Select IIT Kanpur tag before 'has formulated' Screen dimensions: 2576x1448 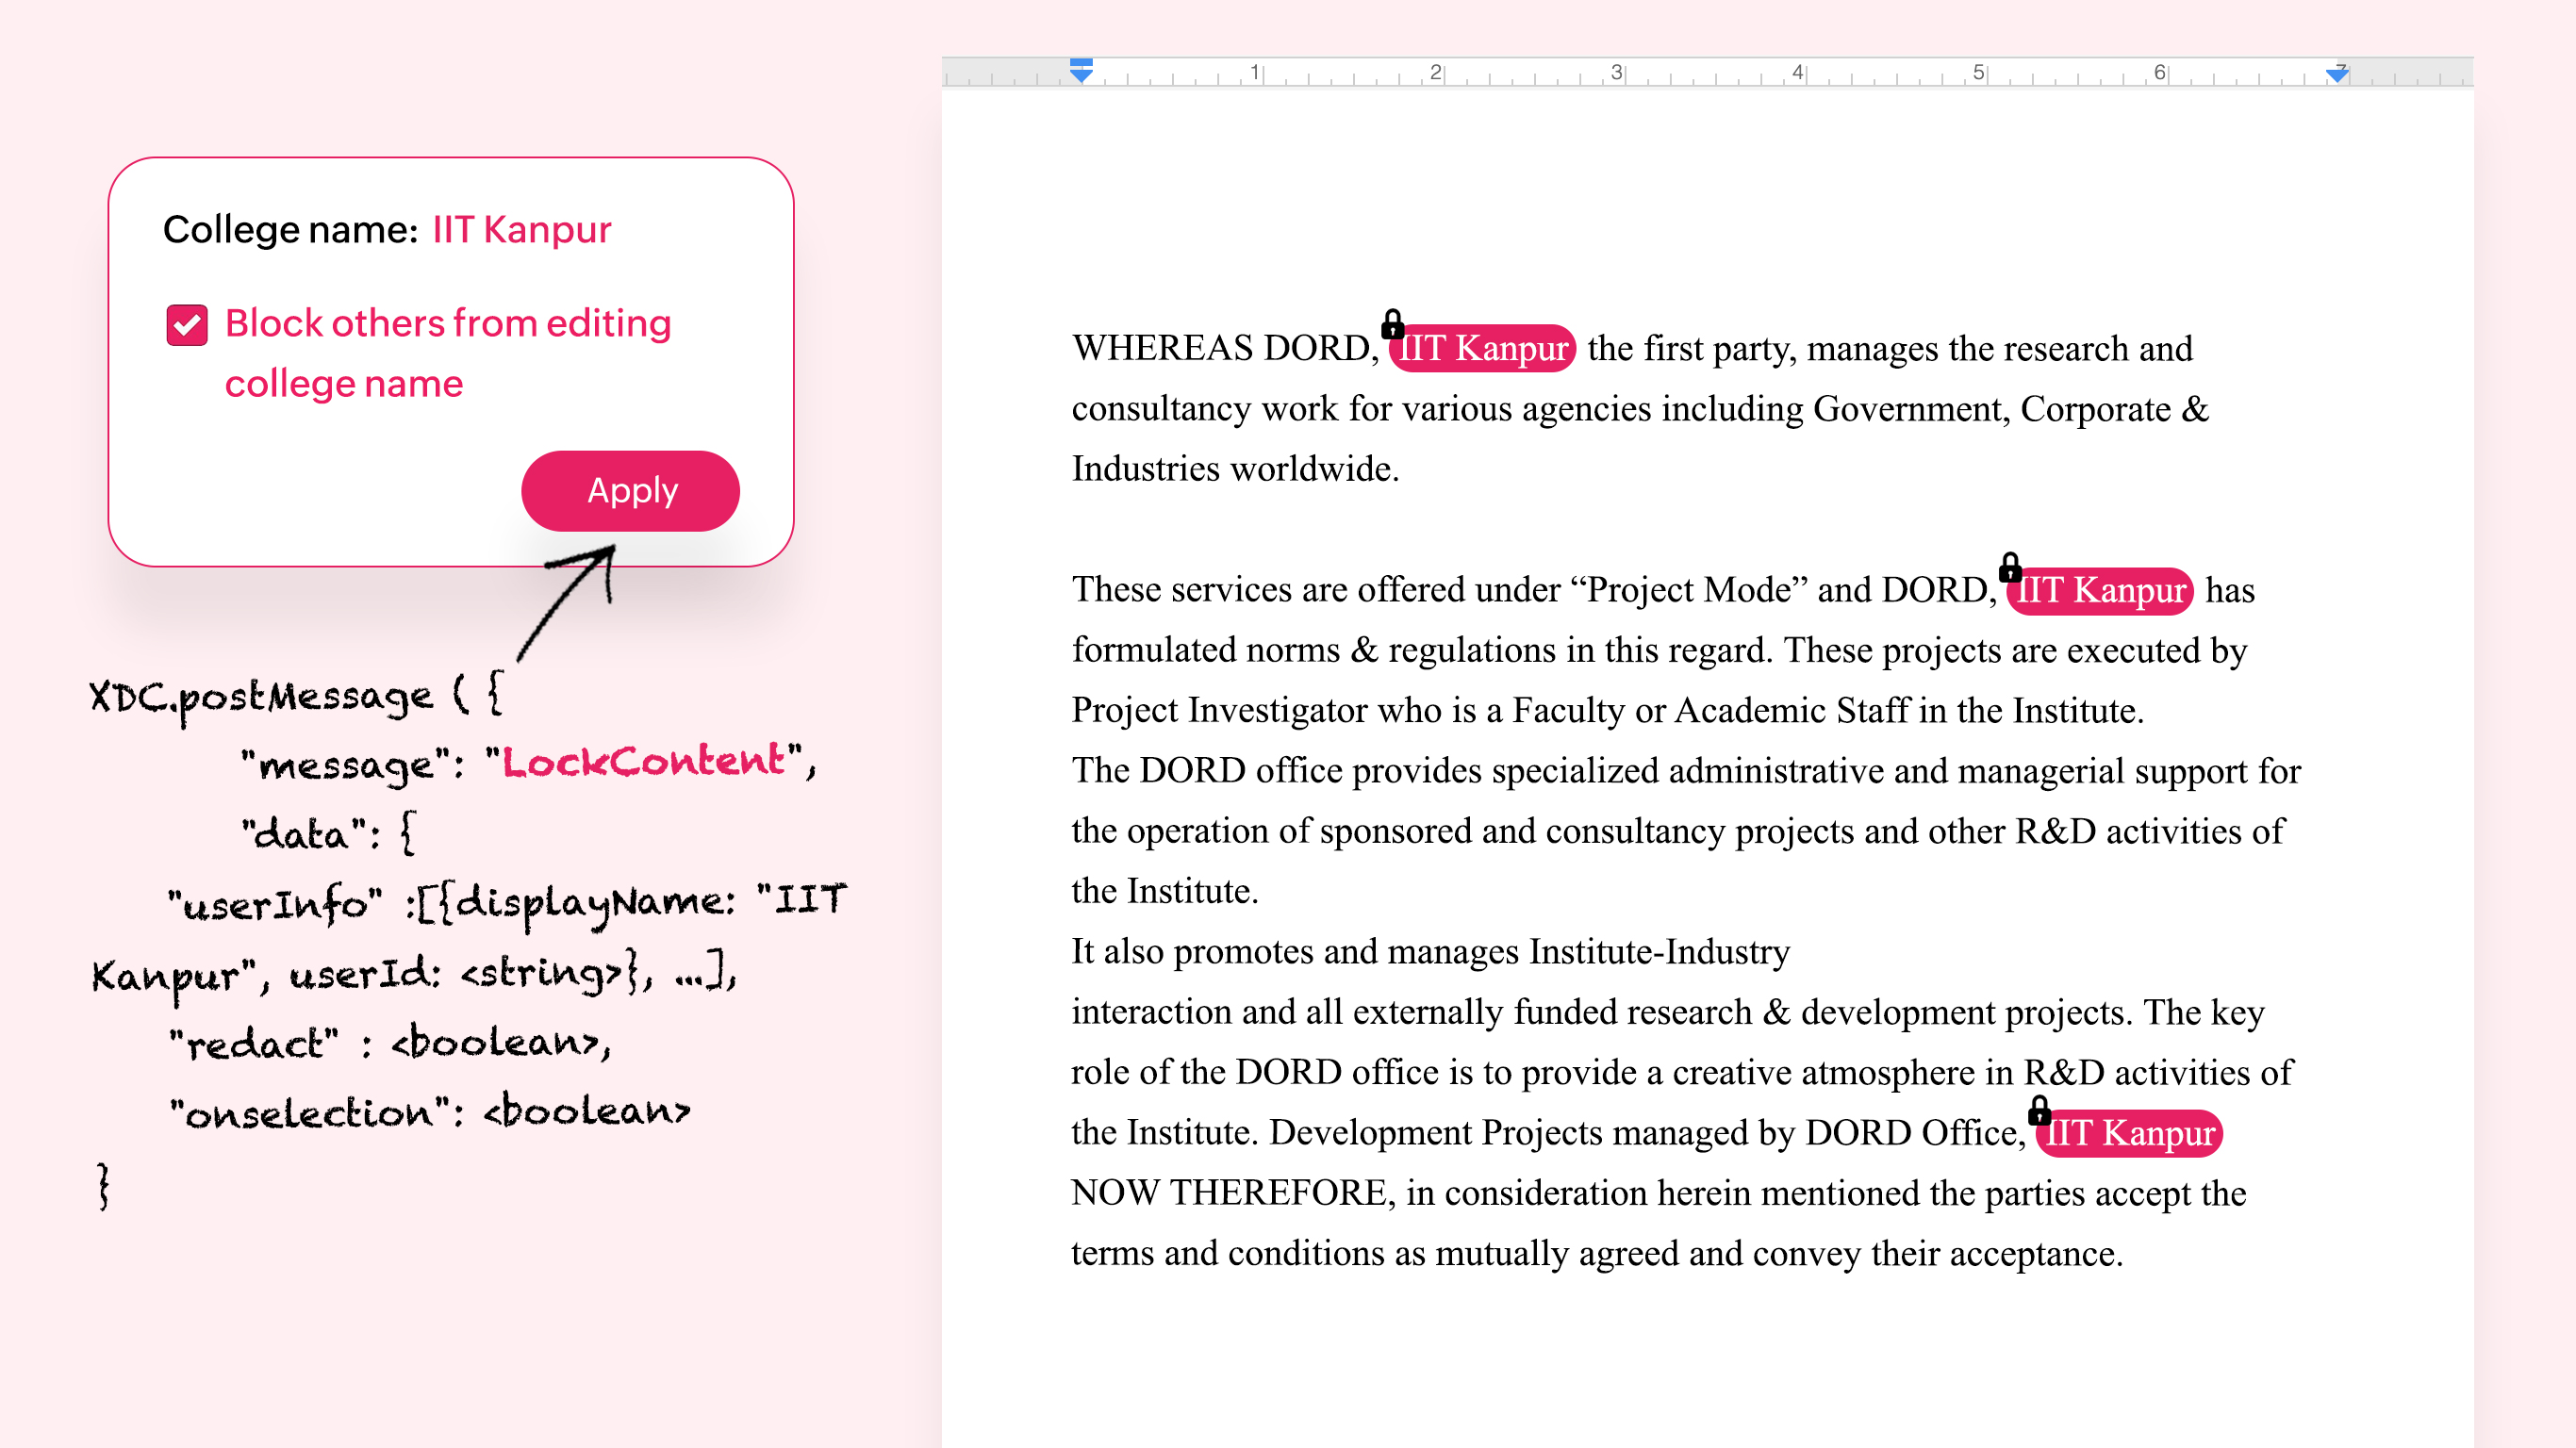pos(2099,590)
